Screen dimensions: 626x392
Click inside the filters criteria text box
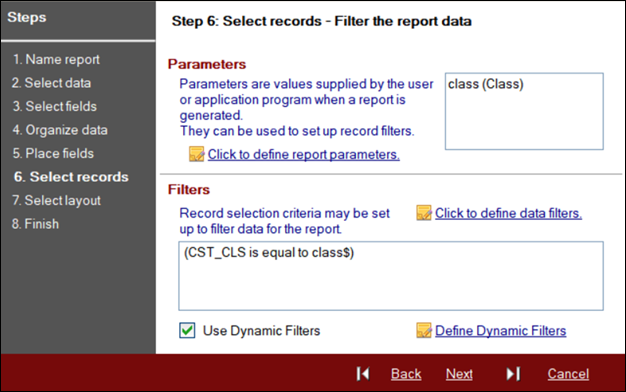click(x=391, y=276)
